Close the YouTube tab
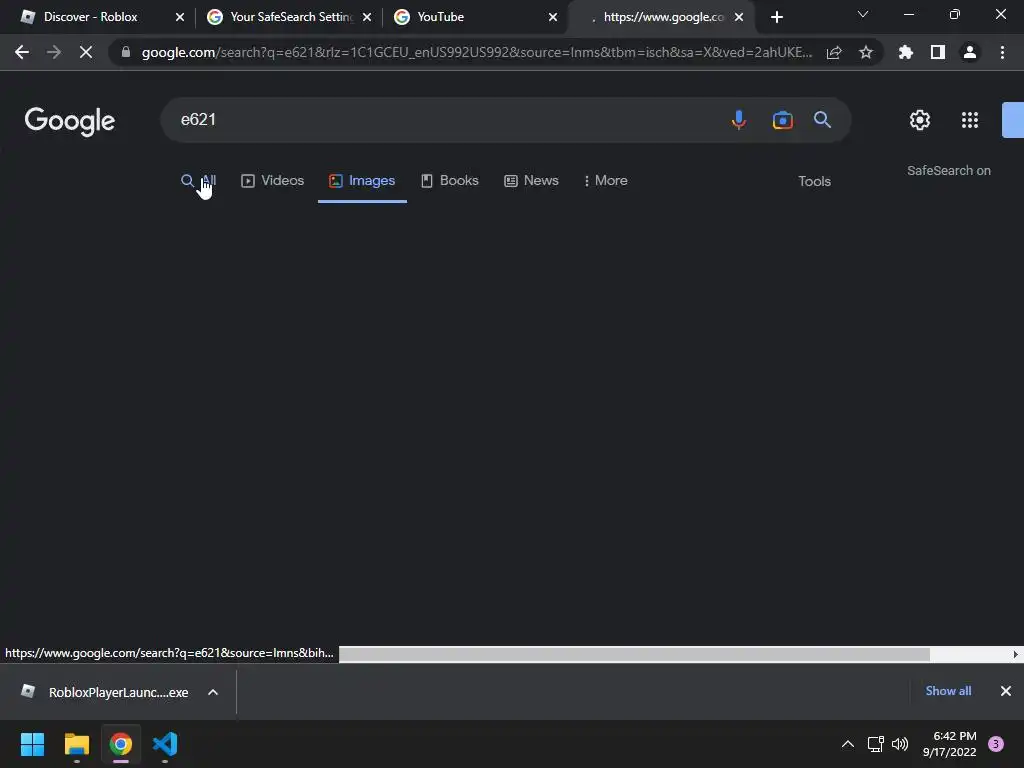Viewport: 1024px width, 768px height. (553, 17)
